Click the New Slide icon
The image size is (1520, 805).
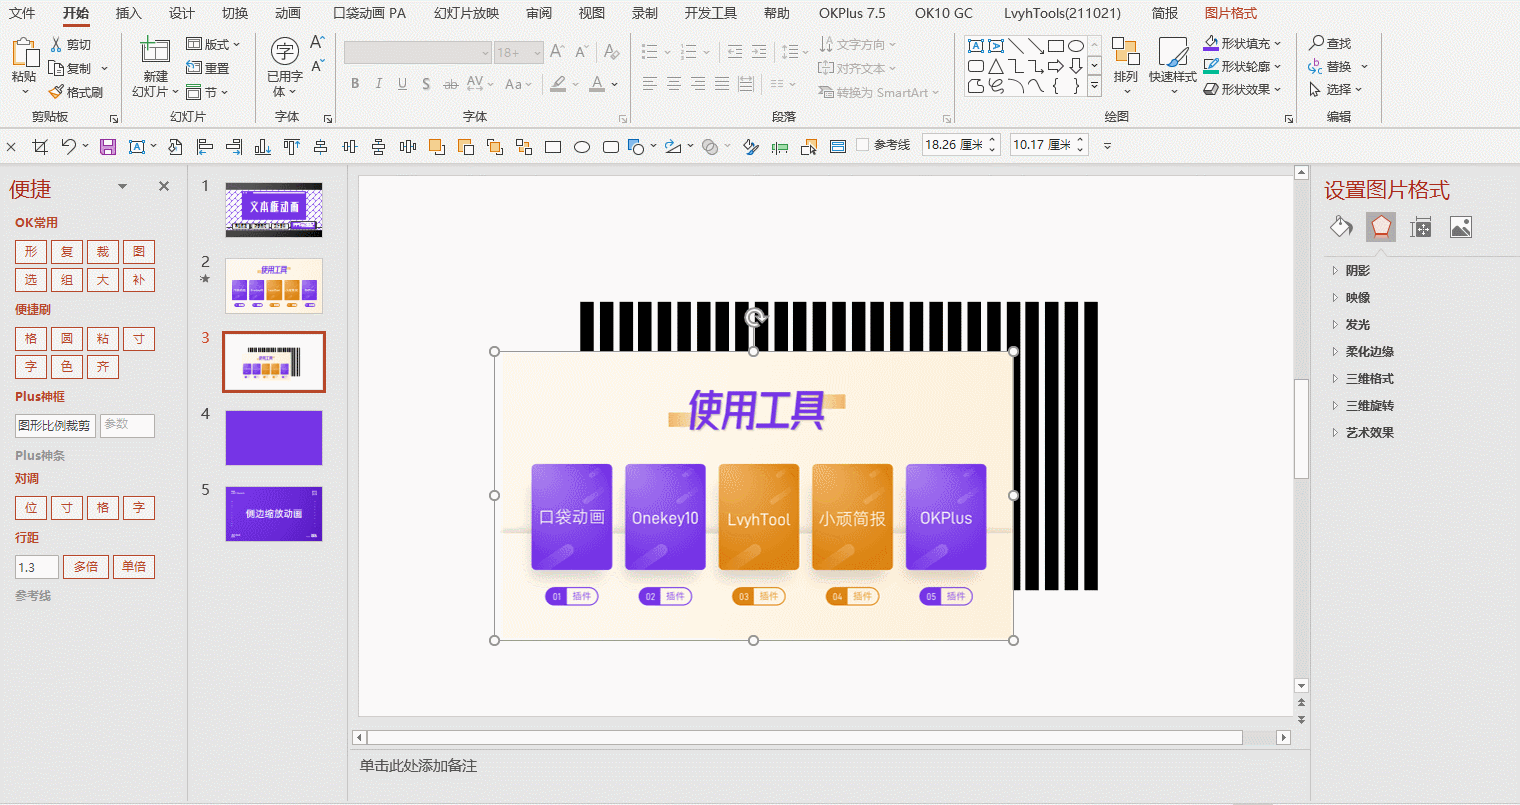(155, 52)
